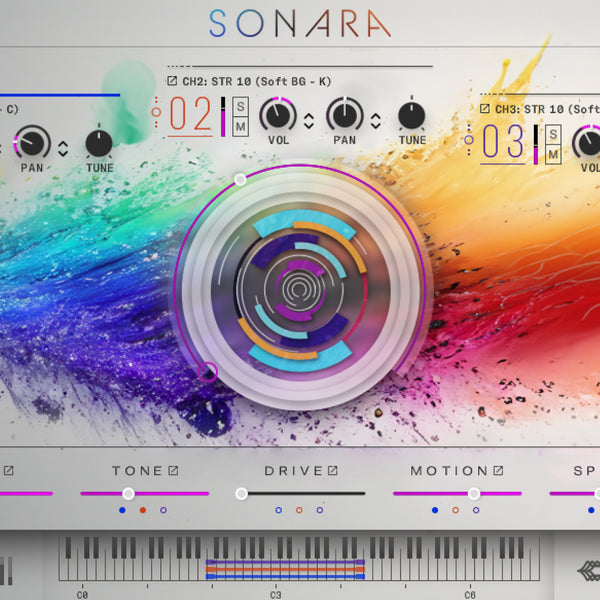Click the C0 keyboard marker label
The width and height of the screenshot is (600, 600).
[82, 595]
